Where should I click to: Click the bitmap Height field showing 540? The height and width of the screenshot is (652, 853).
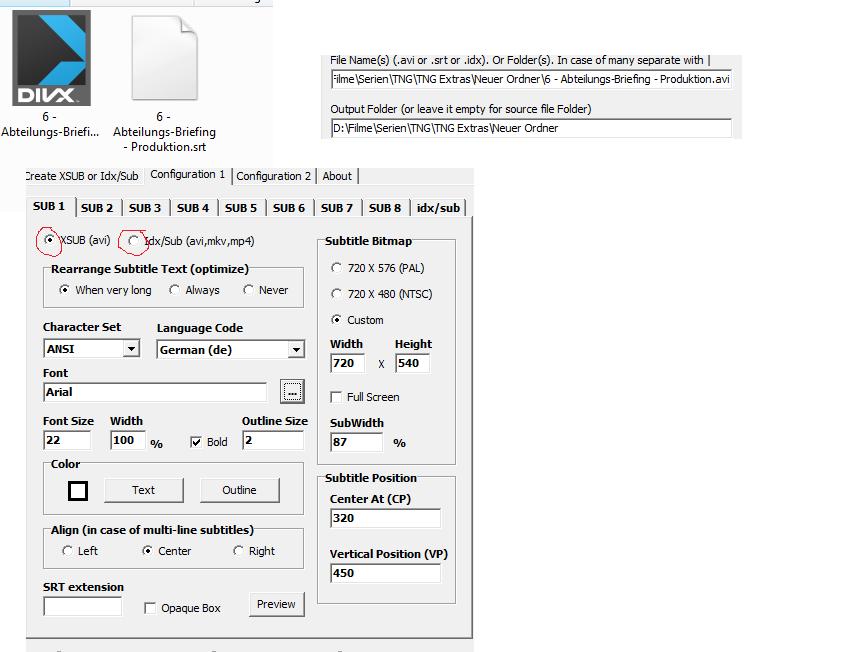click(x=412, y=363)
